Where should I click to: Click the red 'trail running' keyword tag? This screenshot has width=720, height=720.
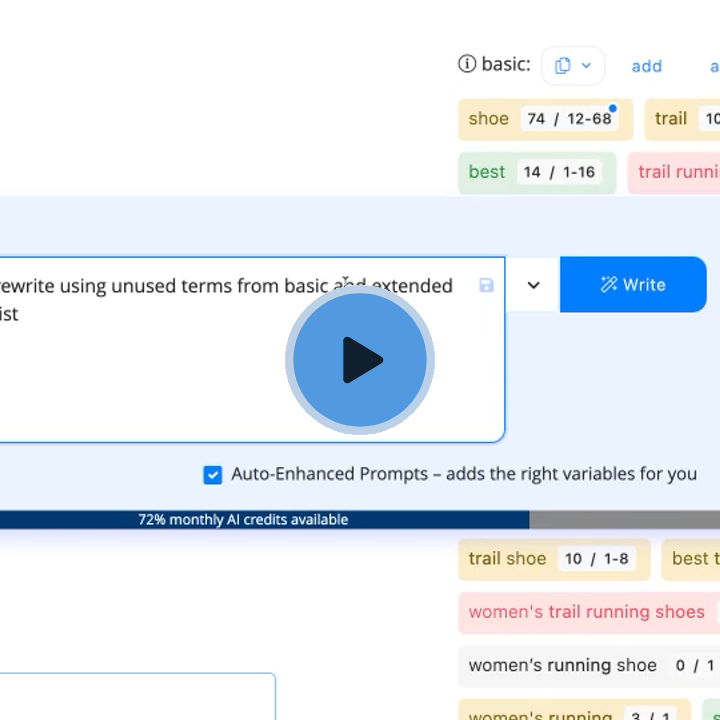(x=676, y=172)
